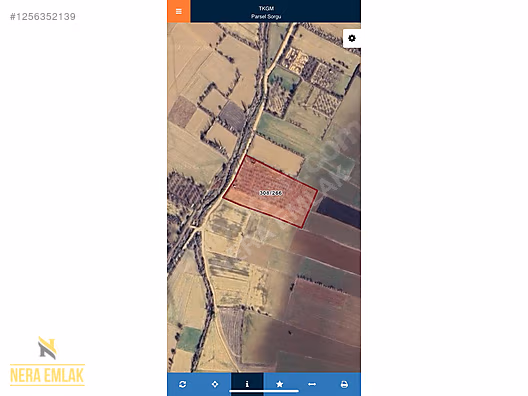Viewport: 528px width, 396px height.
Task: Tap the refresh icon in bottom toolbar
Action: 183,384
